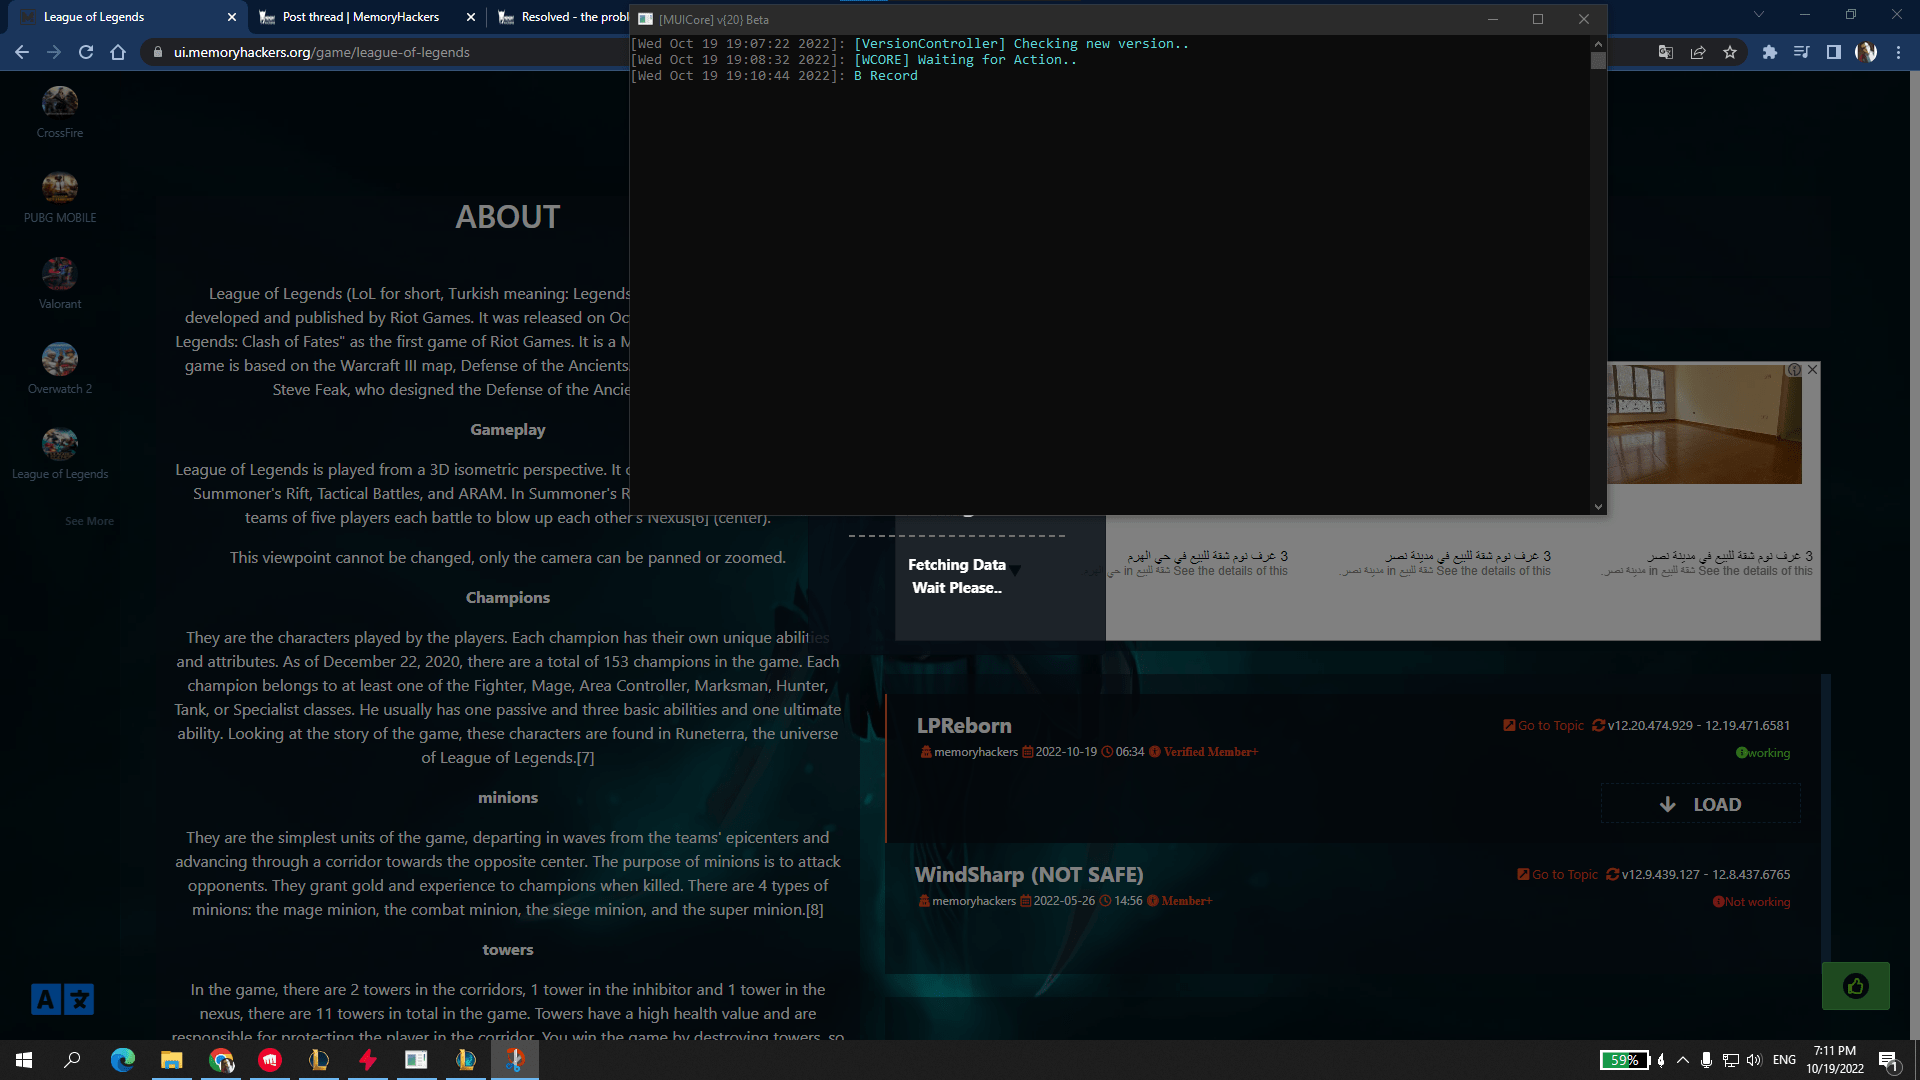This screenshot has height=1080, width=1920.
Task: Open Go to Topic link for LPReborn
Action: [1544, 725]
